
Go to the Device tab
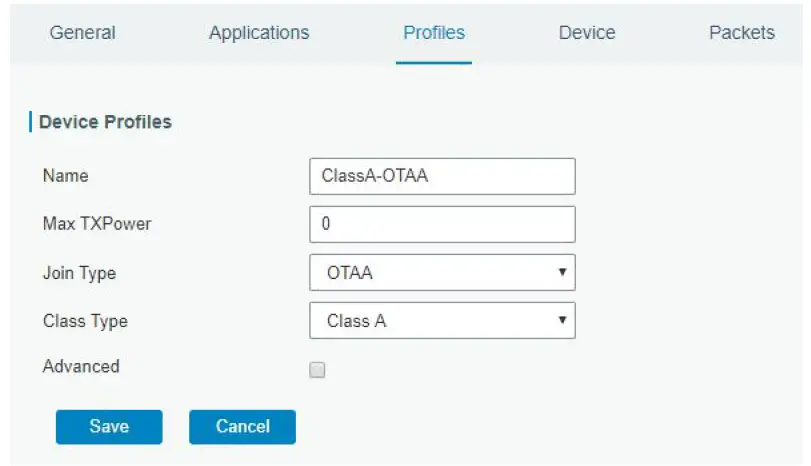pyautogui.click(x=587, y=33)
